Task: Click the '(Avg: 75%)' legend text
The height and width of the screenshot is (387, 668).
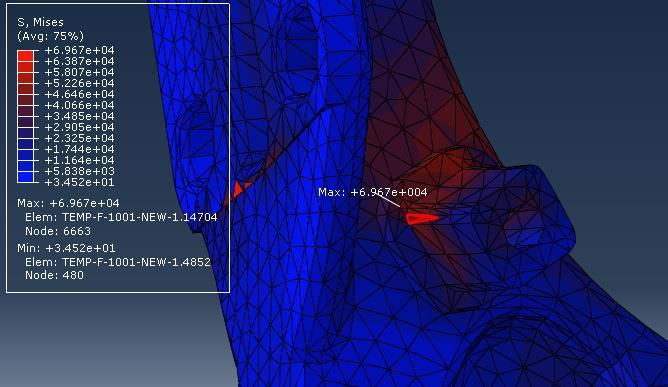Action: coord(50,36)
